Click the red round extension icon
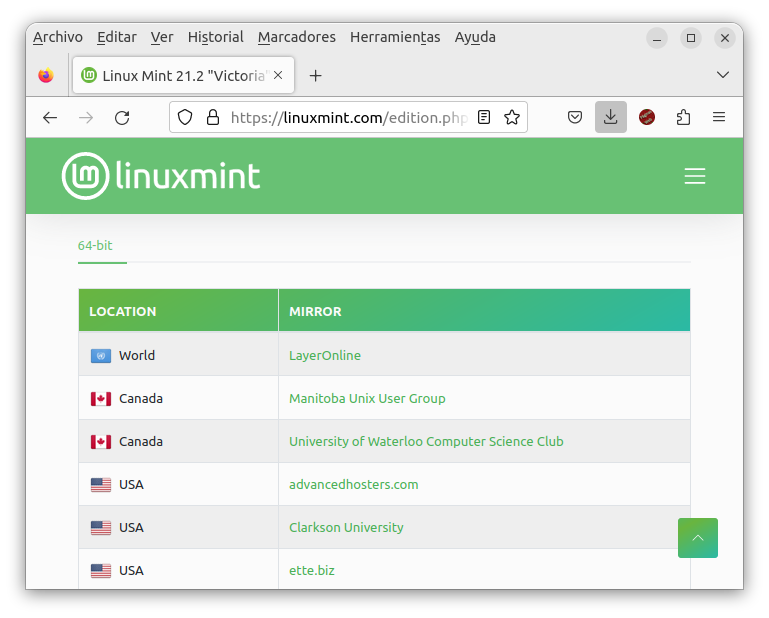The width and height of the screenshot is (769, 618). (647, 117)
